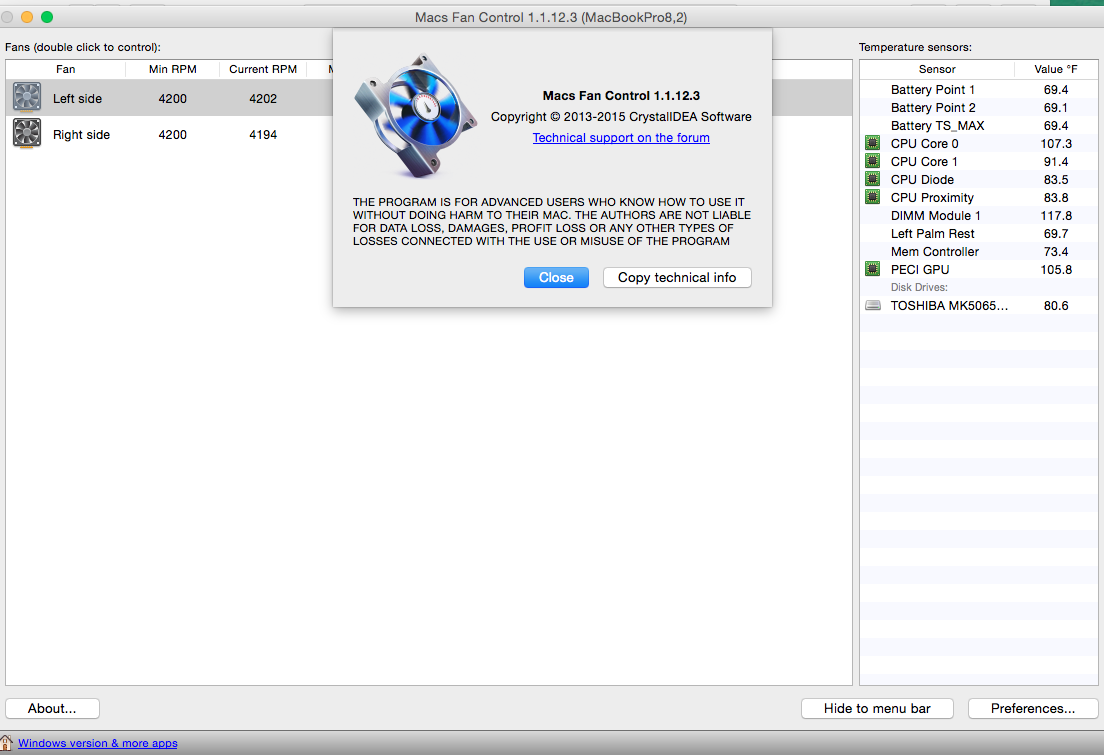Image resolution: width=1104 pixels, height=755 pixels.
Task: Click DIMM Module 1 value 117.8
Action: [x=1056, y=216]
